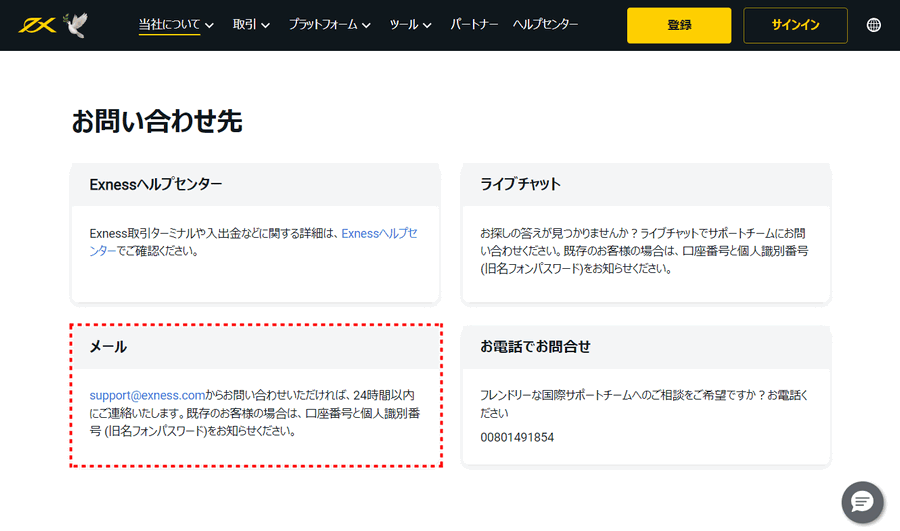Click the white dove icon beside logo
Viewport: 900px width, 531px height.
pos(76,25)
